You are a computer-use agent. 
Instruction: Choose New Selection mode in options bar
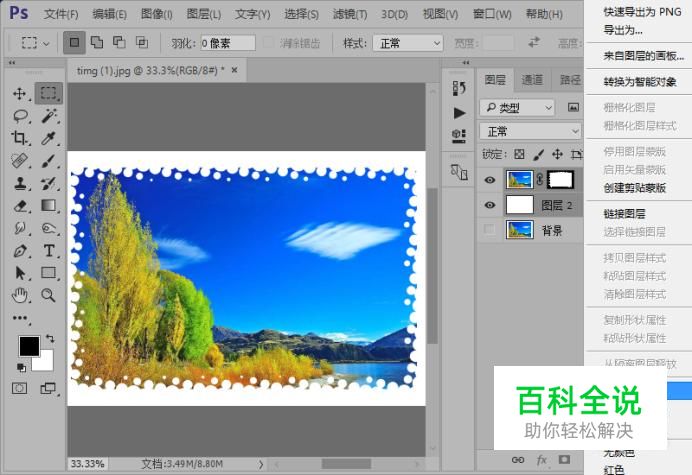click(74, 43)
